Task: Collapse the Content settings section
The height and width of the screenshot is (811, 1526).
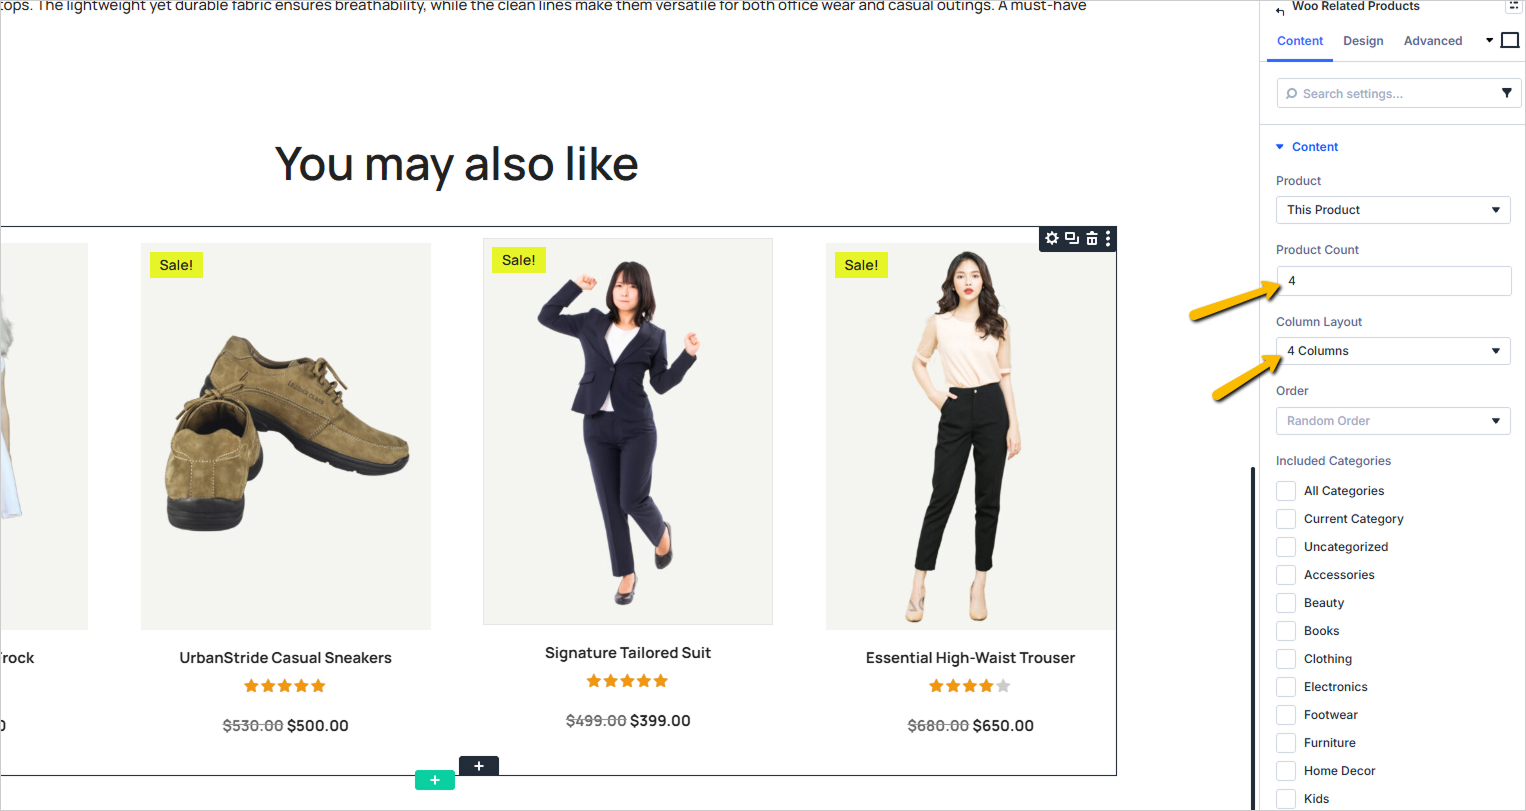Action: click(1314, 147)
